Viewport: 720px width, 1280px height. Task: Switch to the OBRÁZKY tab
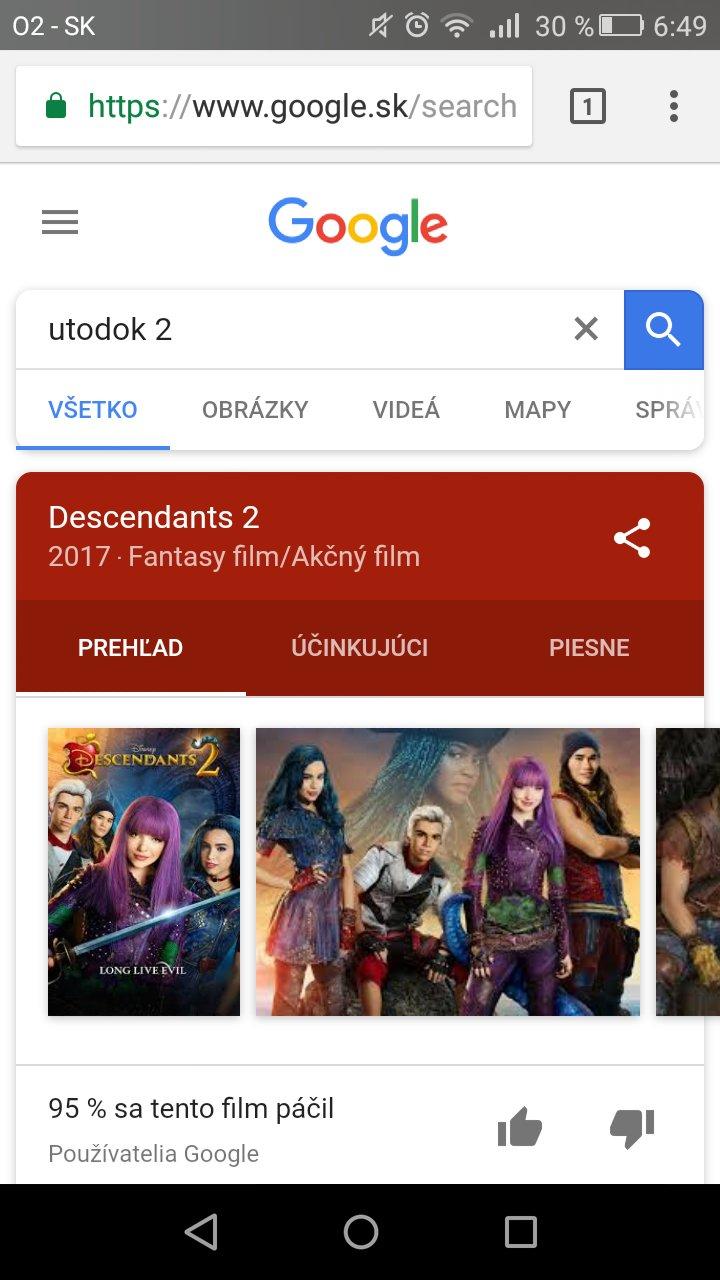tap(255, 410)
